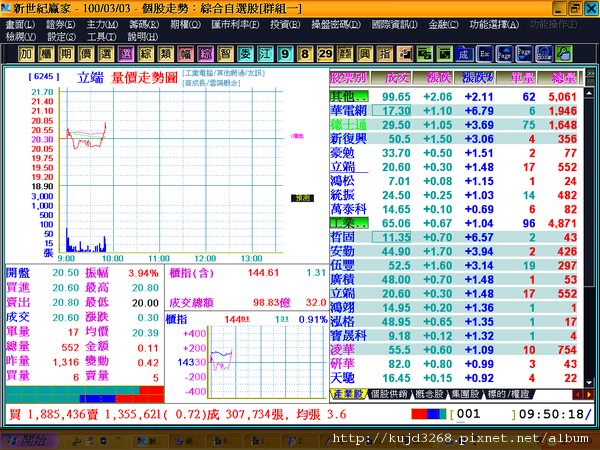Click the cyan 9 toolbar button

click(285, 54)
